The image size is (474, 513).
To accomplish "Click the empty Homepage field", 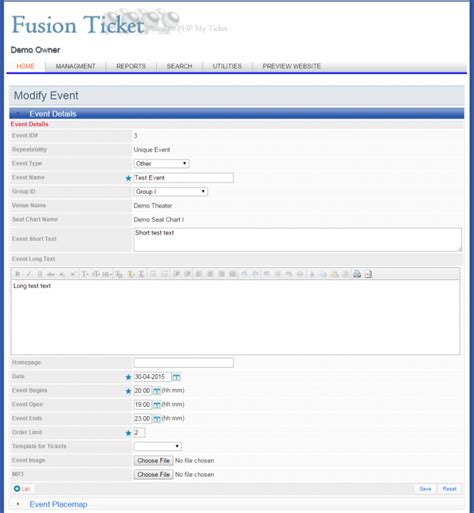I will (184, 363).
